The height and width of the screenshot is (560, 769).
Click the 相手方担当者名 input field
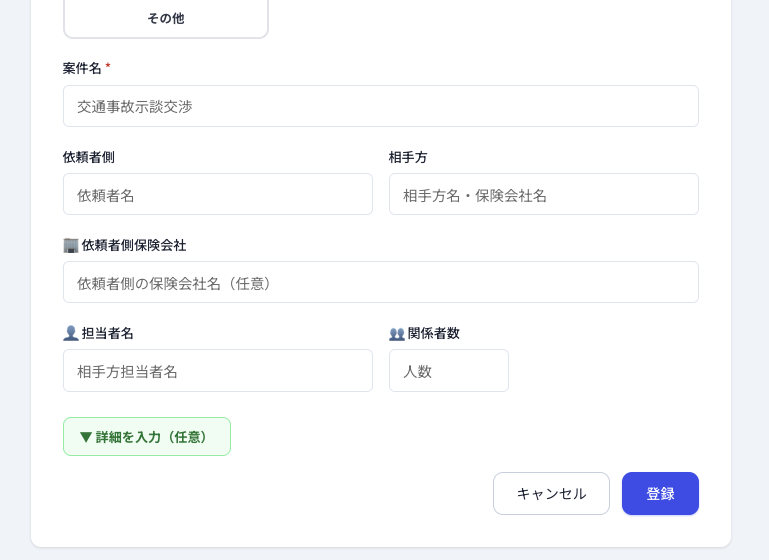point(217,370)
